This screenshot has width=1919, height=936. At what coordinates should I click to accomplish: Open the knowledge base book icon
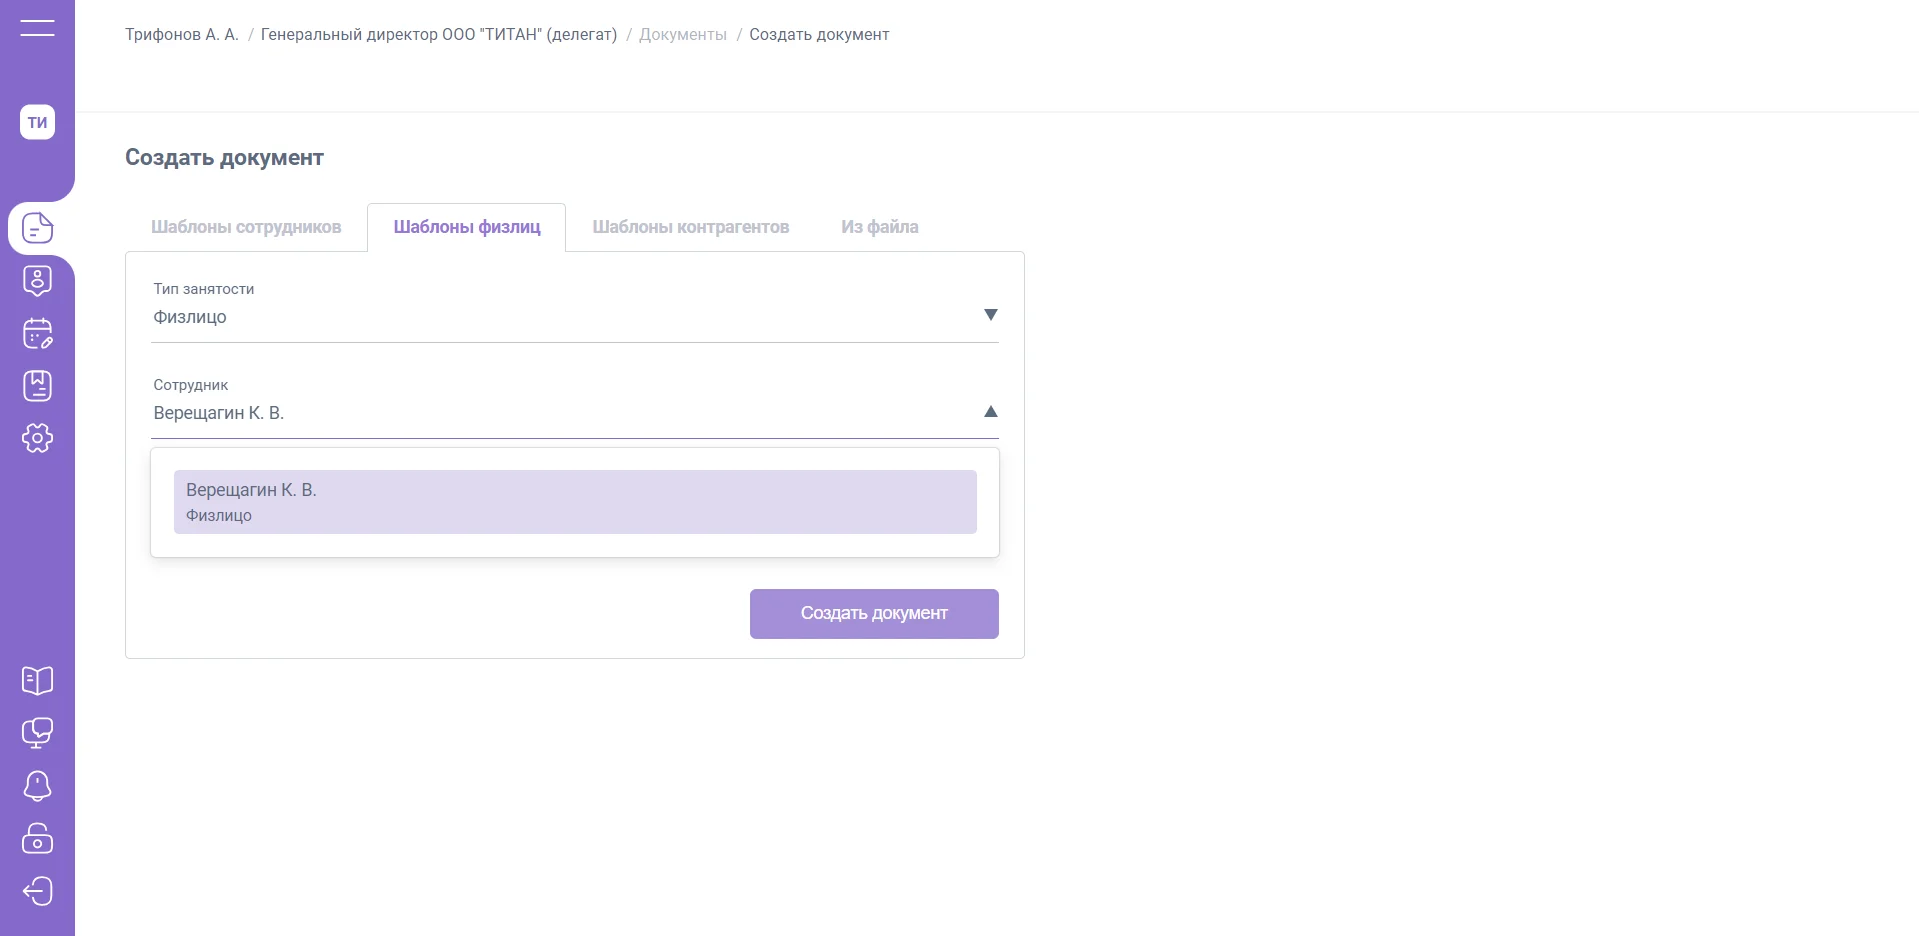(x=37, y=681)
